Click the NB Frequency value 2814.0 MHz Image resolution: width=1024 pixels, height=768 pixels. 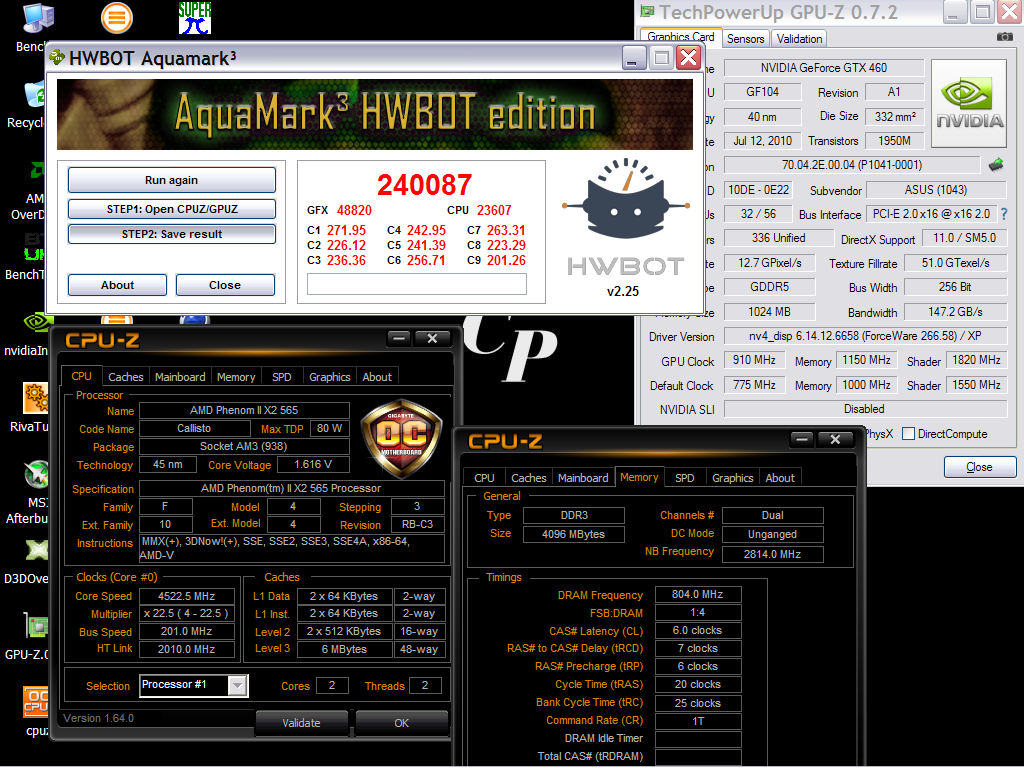(x=772, y=554)
